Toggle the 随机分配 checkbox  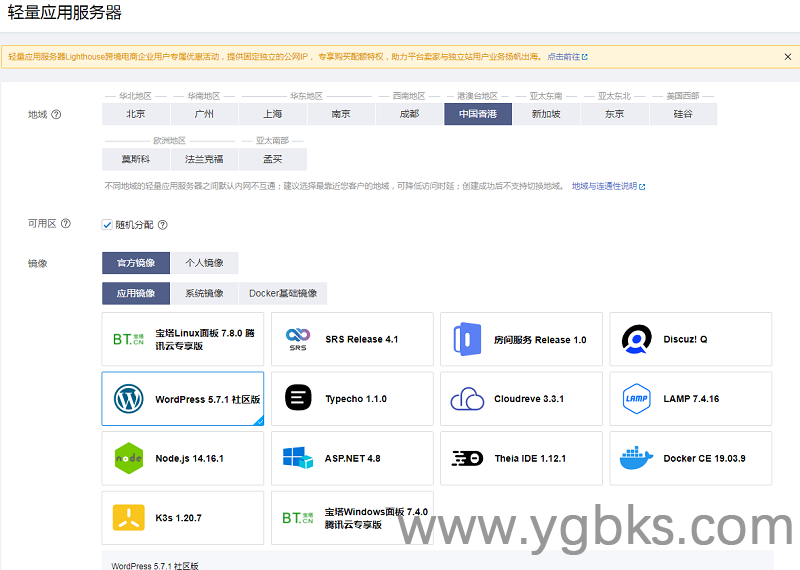point(107,225)
